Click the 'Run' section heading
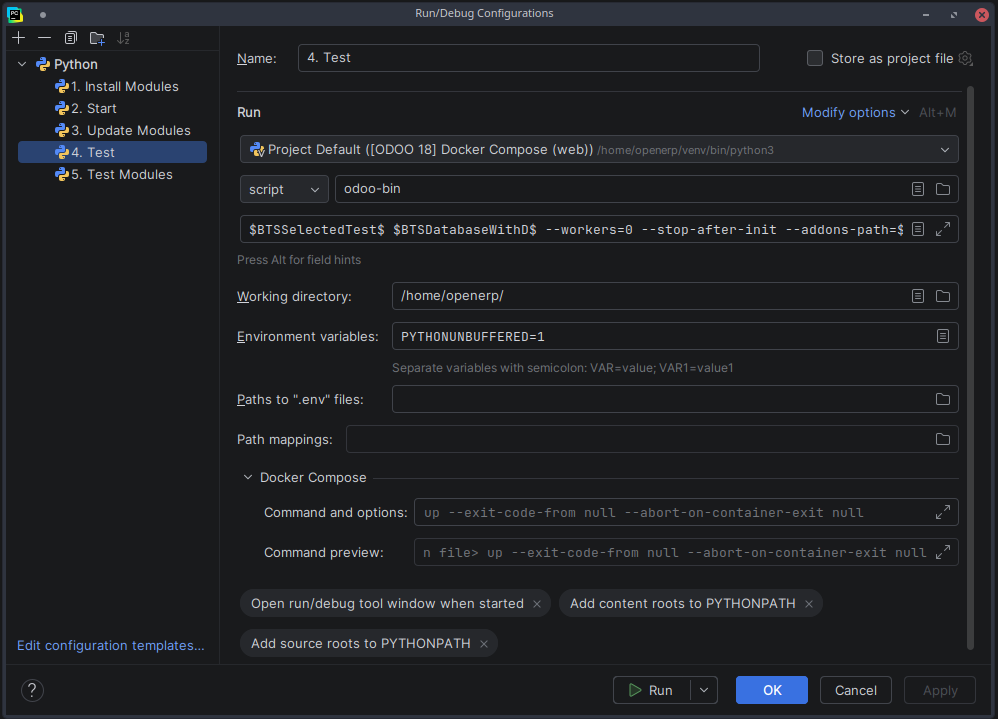This screenshot has height=719, width=998. [249, 113]
